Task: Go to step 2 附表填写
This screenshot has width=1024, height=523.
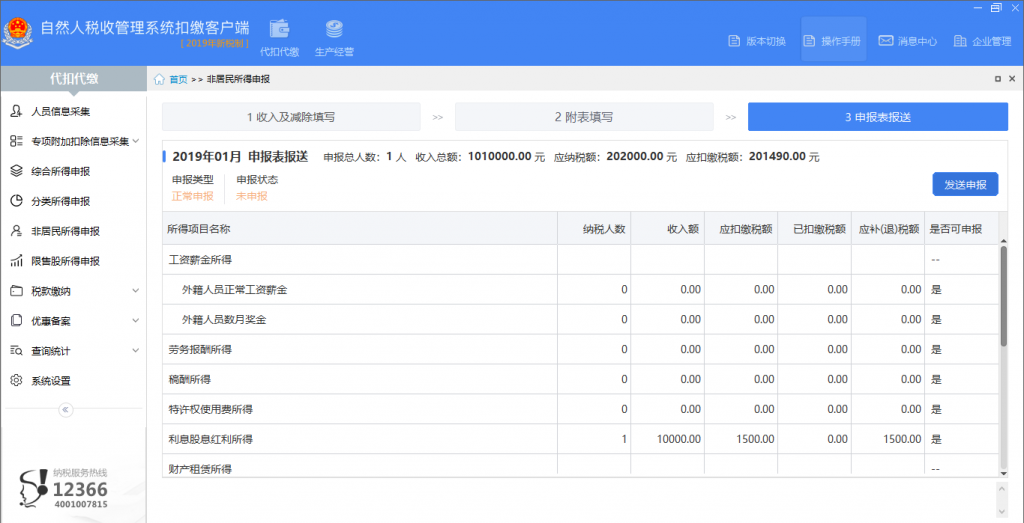Action: click(x=584, y=117)
